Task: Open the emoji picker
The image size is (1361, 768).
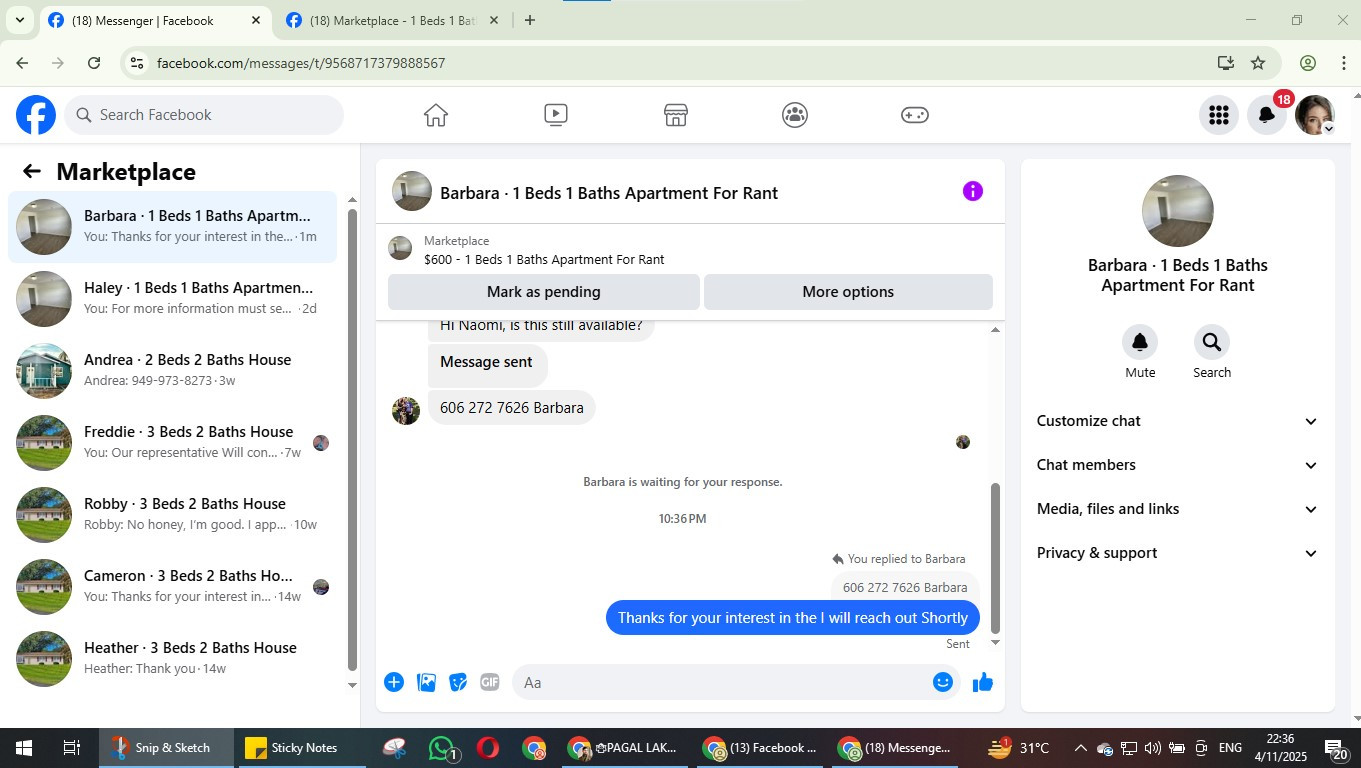Action: 942,682
